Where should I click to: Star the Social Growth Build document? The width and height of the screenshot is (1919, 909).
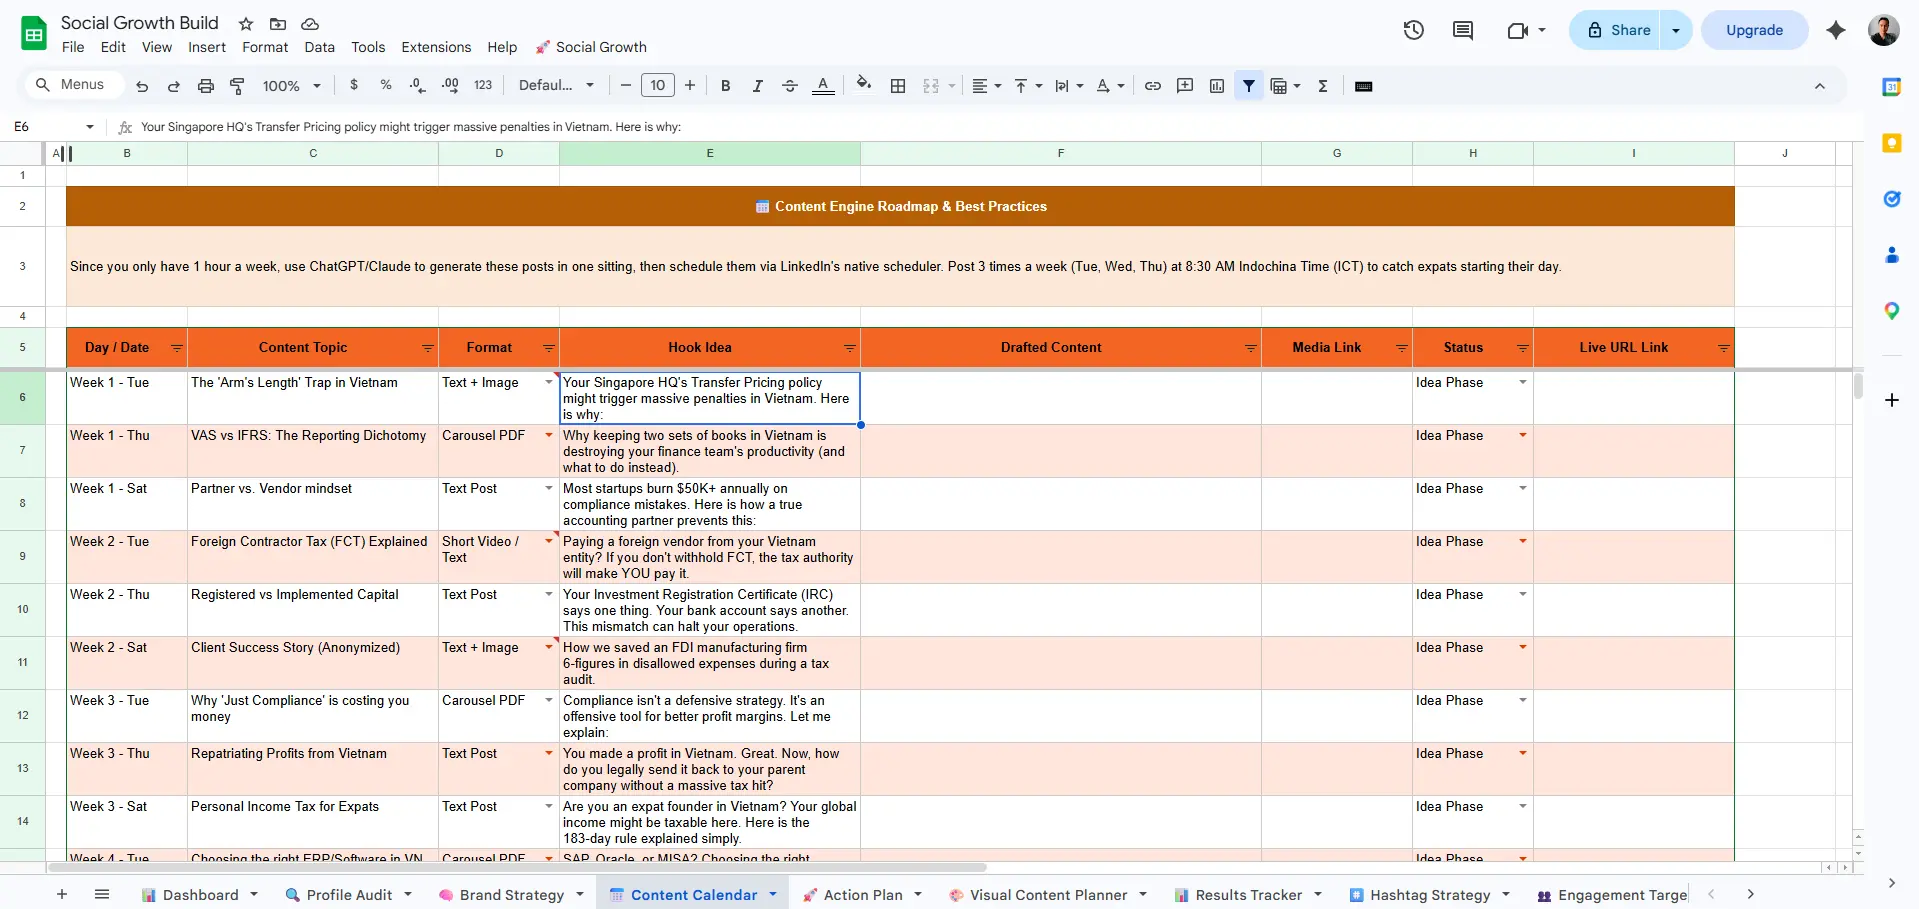click(246, 24)
